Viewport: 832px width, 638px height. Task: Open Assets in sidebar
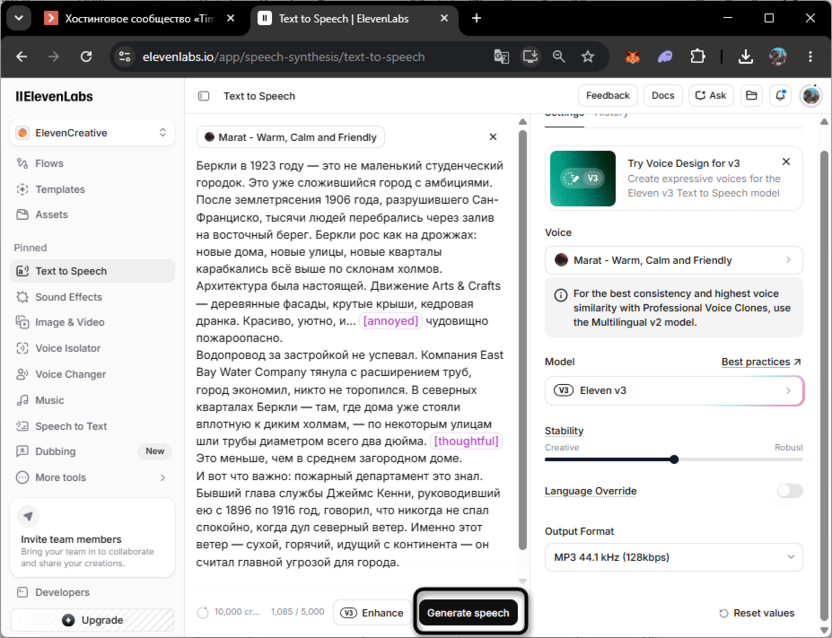point(92,214)
